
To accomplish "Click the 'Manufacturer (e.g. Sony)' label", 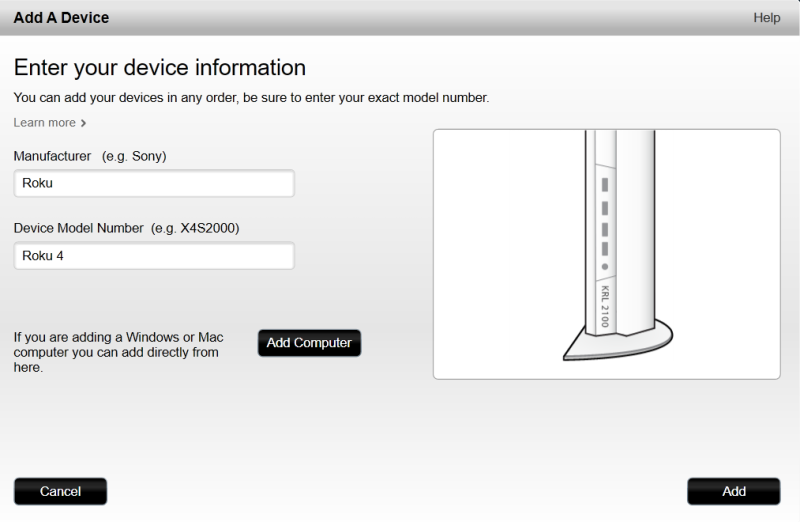I will pos(90,156).
